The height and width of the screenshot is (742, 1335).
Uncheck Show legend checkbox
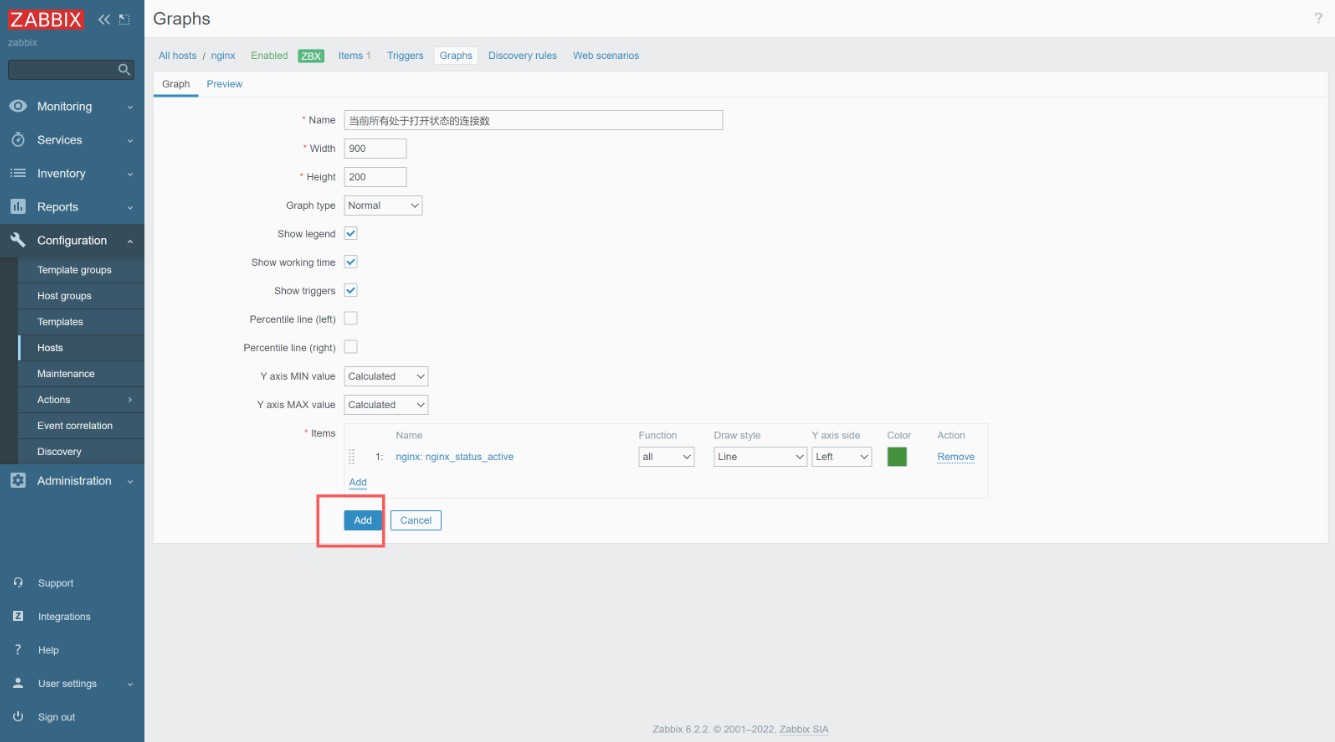coord(351,233)
